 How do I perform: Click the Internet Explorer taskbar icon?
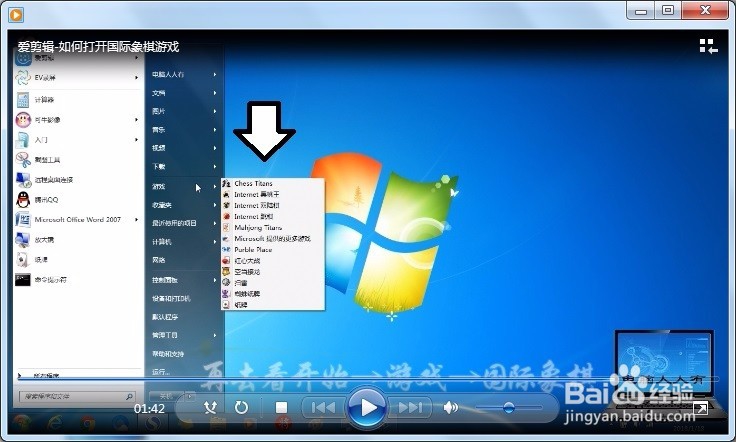click(x=55, y=424)
